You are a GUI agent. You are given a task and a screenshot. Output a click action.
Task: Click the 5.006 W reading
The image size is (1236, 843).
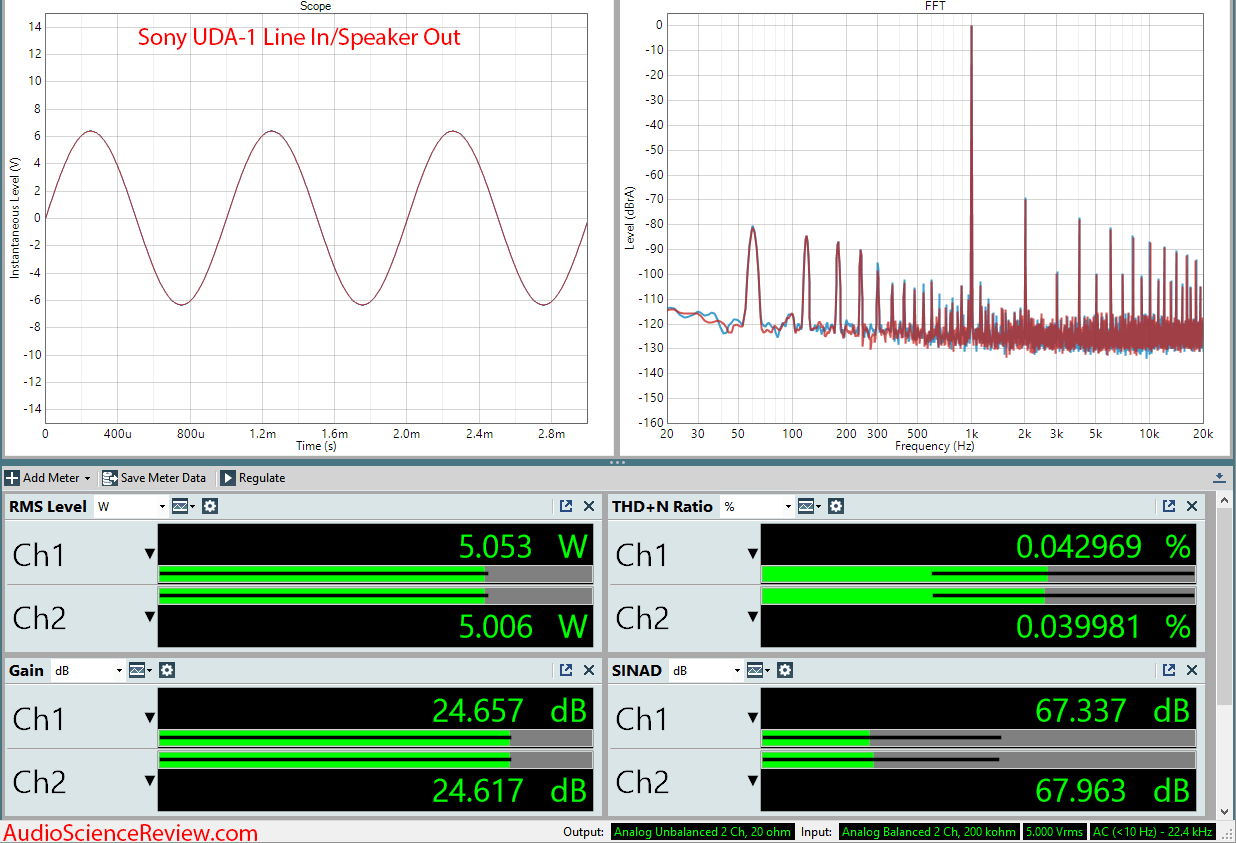[522, 626]
